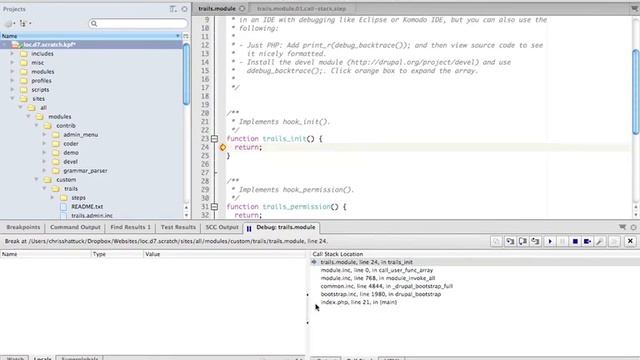
Task: Select the devel folder
Action: pos(70,162)
